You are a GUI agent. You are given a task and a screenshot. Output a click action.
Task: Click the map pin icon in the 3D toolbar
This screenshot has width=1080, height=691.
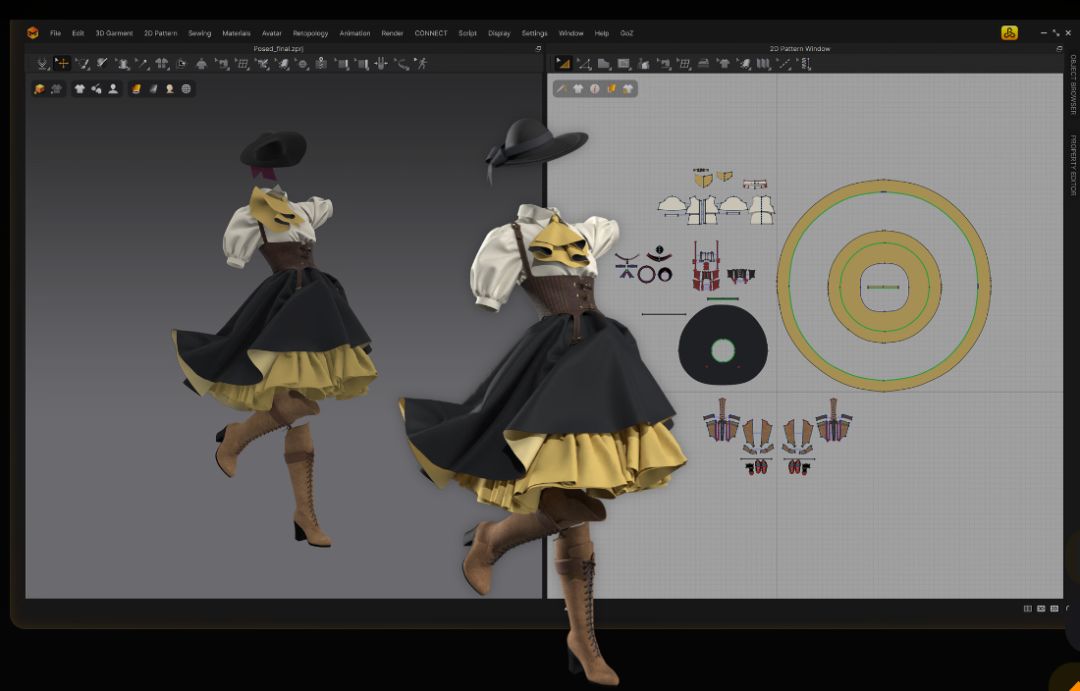coord(321,63)
